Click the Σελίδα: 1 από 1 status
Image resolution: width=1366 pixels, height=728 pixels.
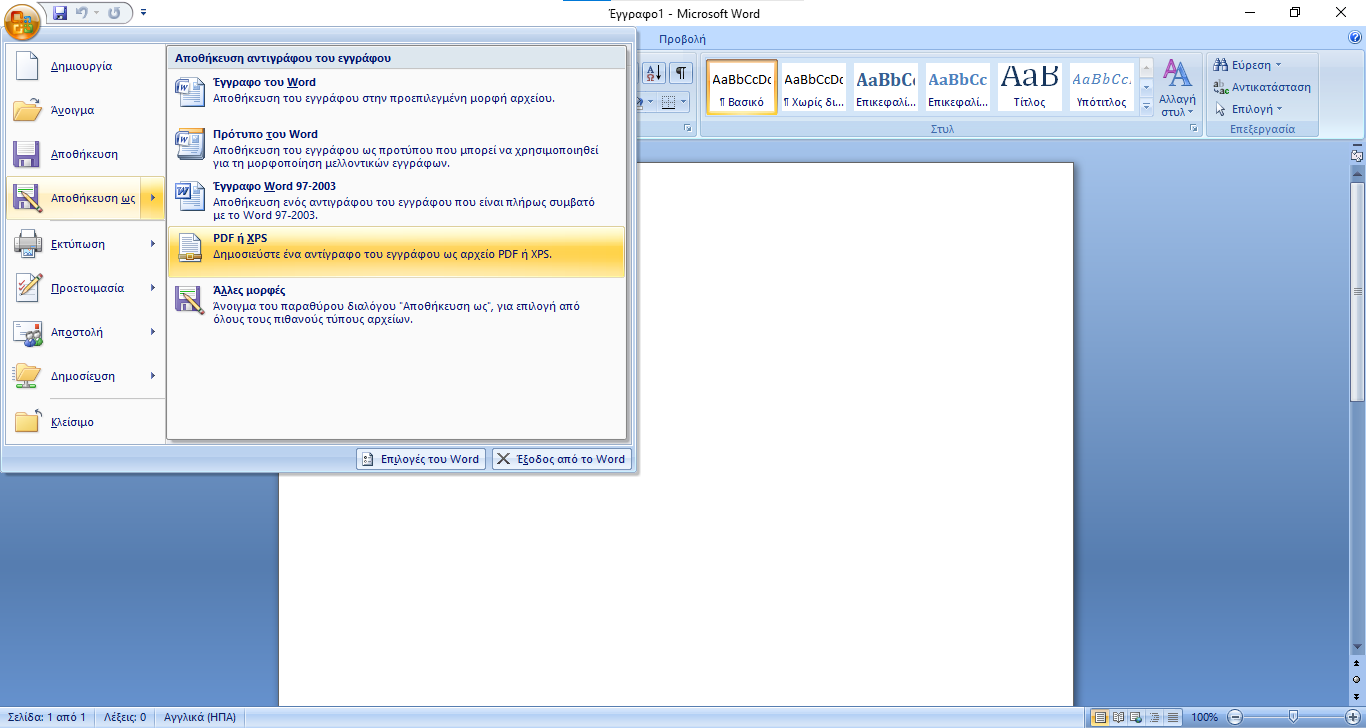48,717
